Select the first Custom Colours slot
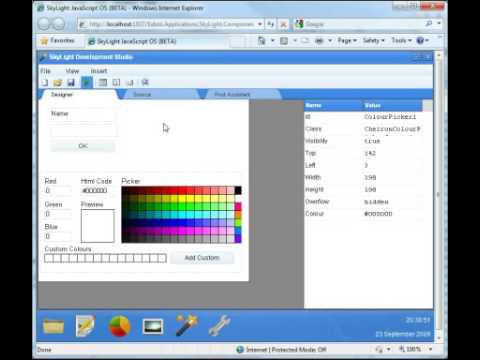Viewport: 480px width, 360px height. tap(49, 258)
